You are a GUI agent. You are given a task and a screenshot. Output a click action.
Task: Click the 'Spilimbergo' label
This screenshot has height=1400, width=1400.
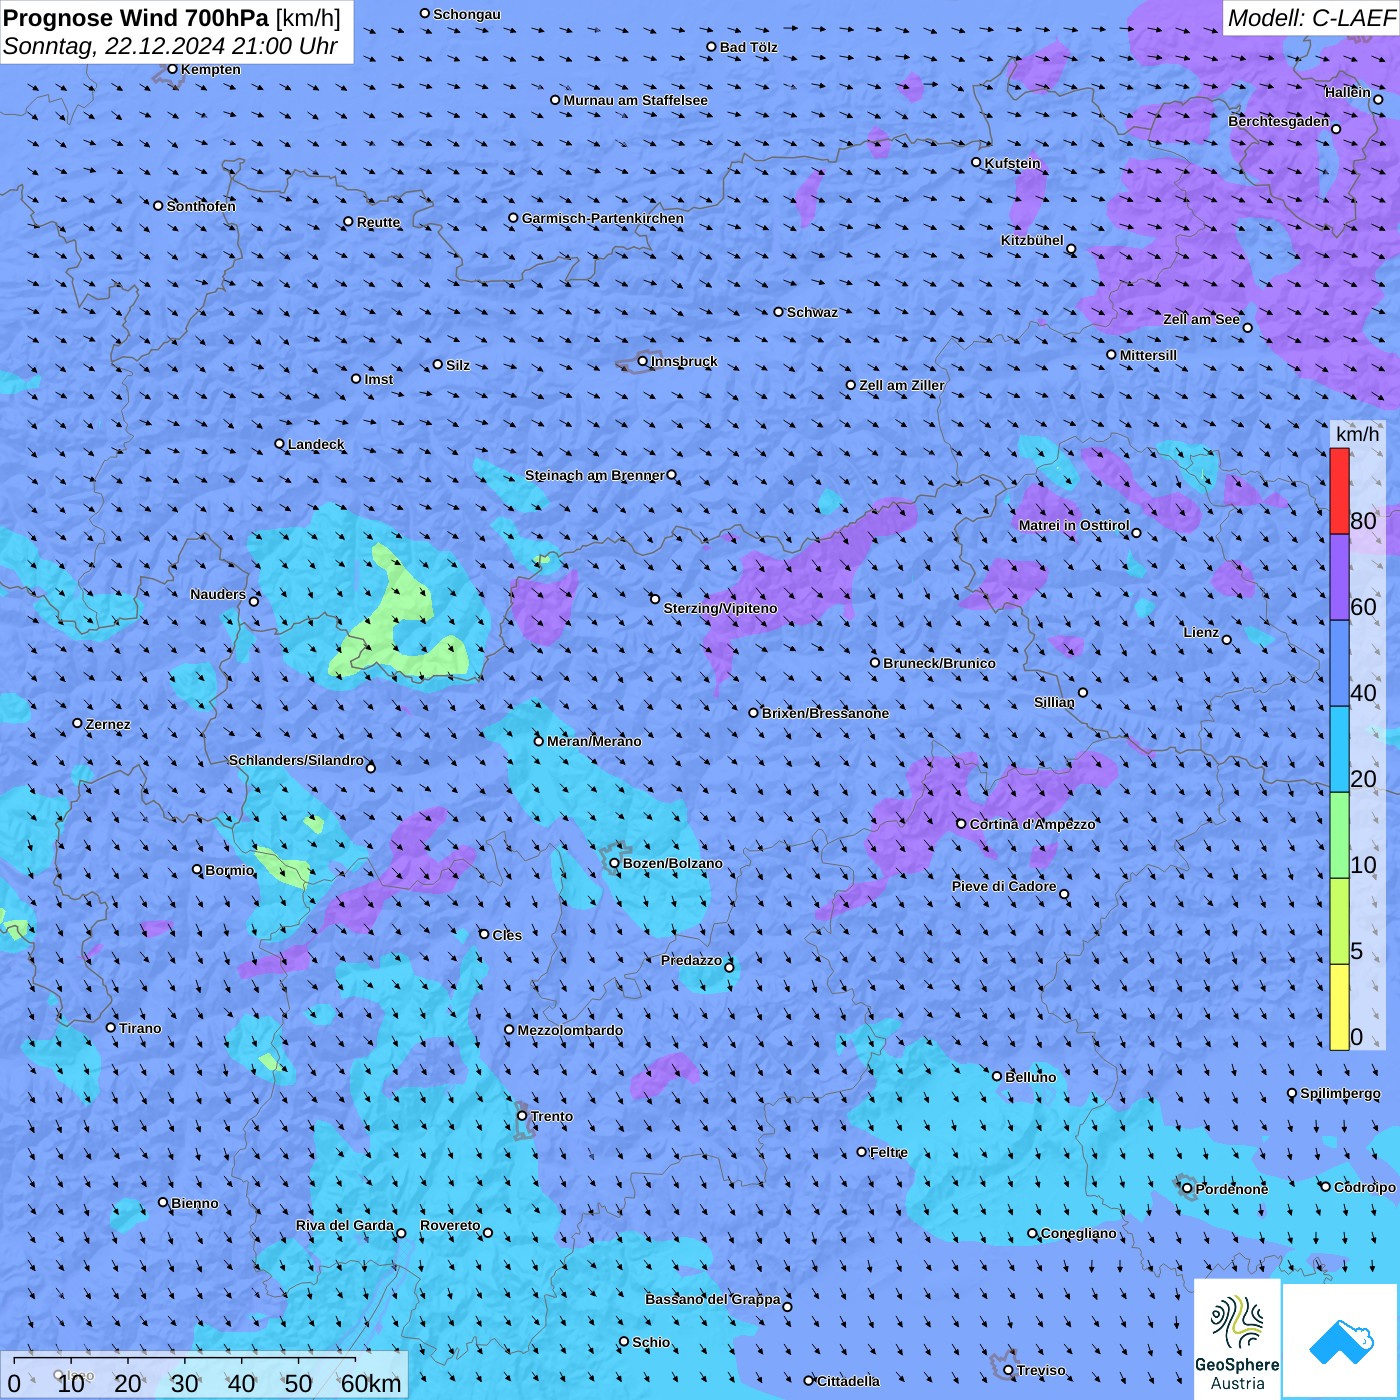tap(1340, 1093)
